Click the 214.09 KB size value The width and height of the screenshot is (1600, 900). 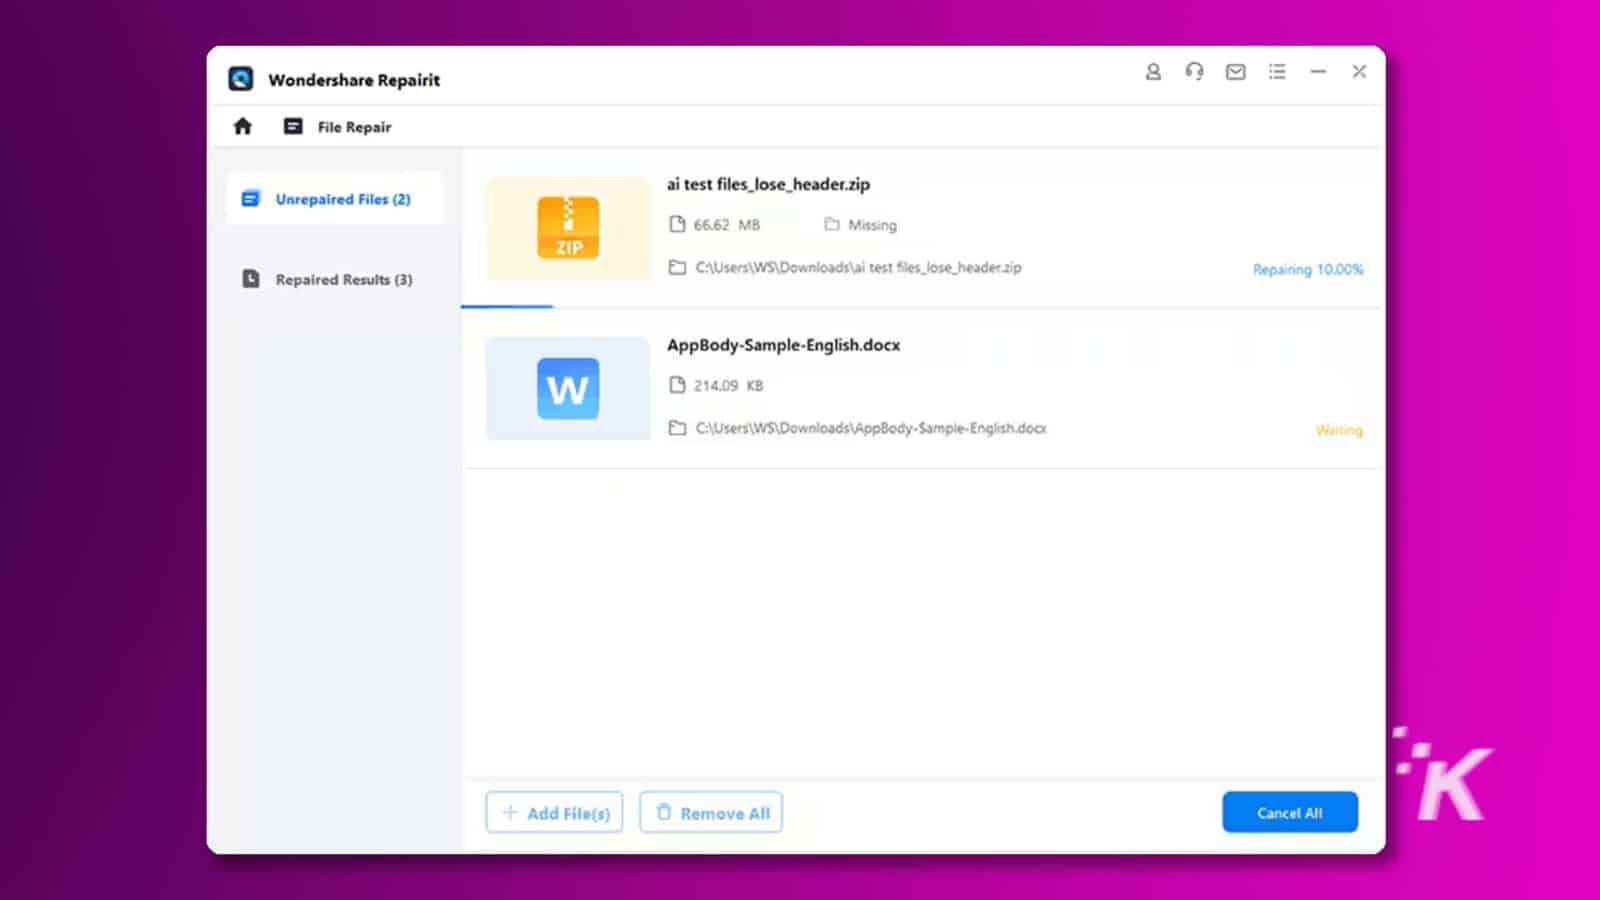pos(728,385)
